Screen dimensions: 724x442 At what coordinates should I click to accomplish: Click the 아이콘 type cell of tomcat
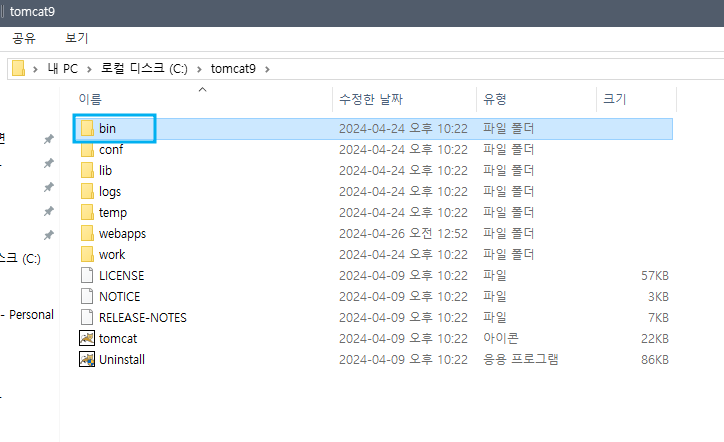(501, 338)
